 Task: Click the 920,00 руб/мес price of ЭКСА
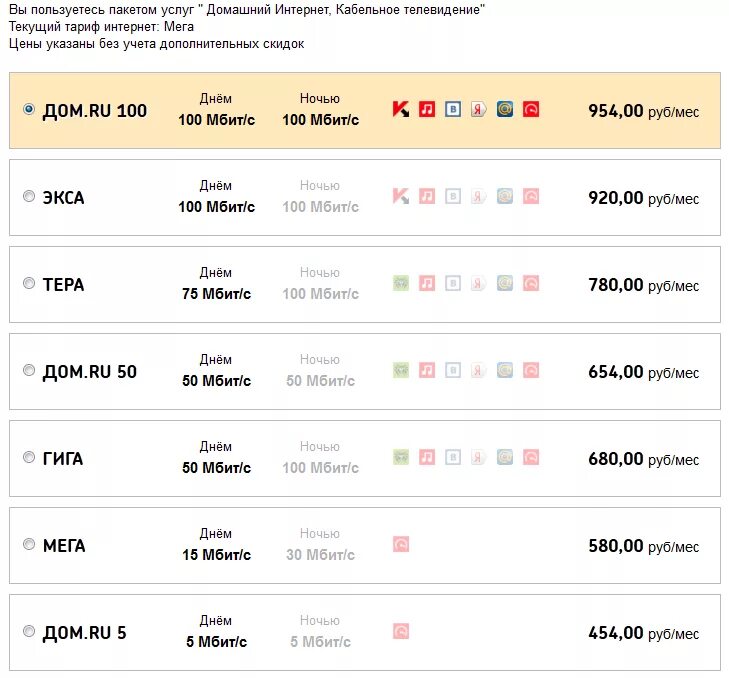tap(643, 198)
